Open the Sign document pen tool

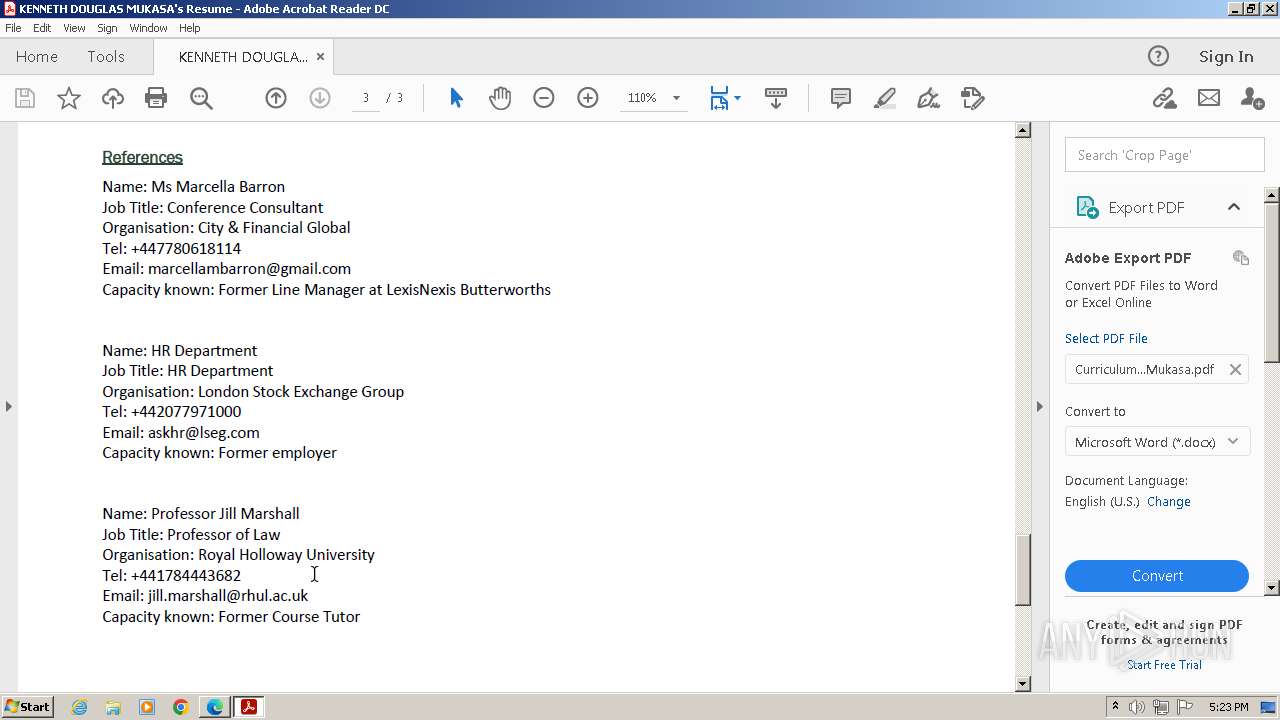[929, 98]
